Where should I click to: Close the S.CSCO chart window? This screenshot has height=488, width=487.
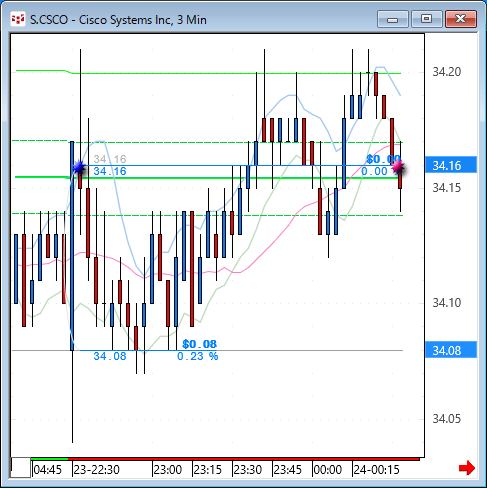461,19
